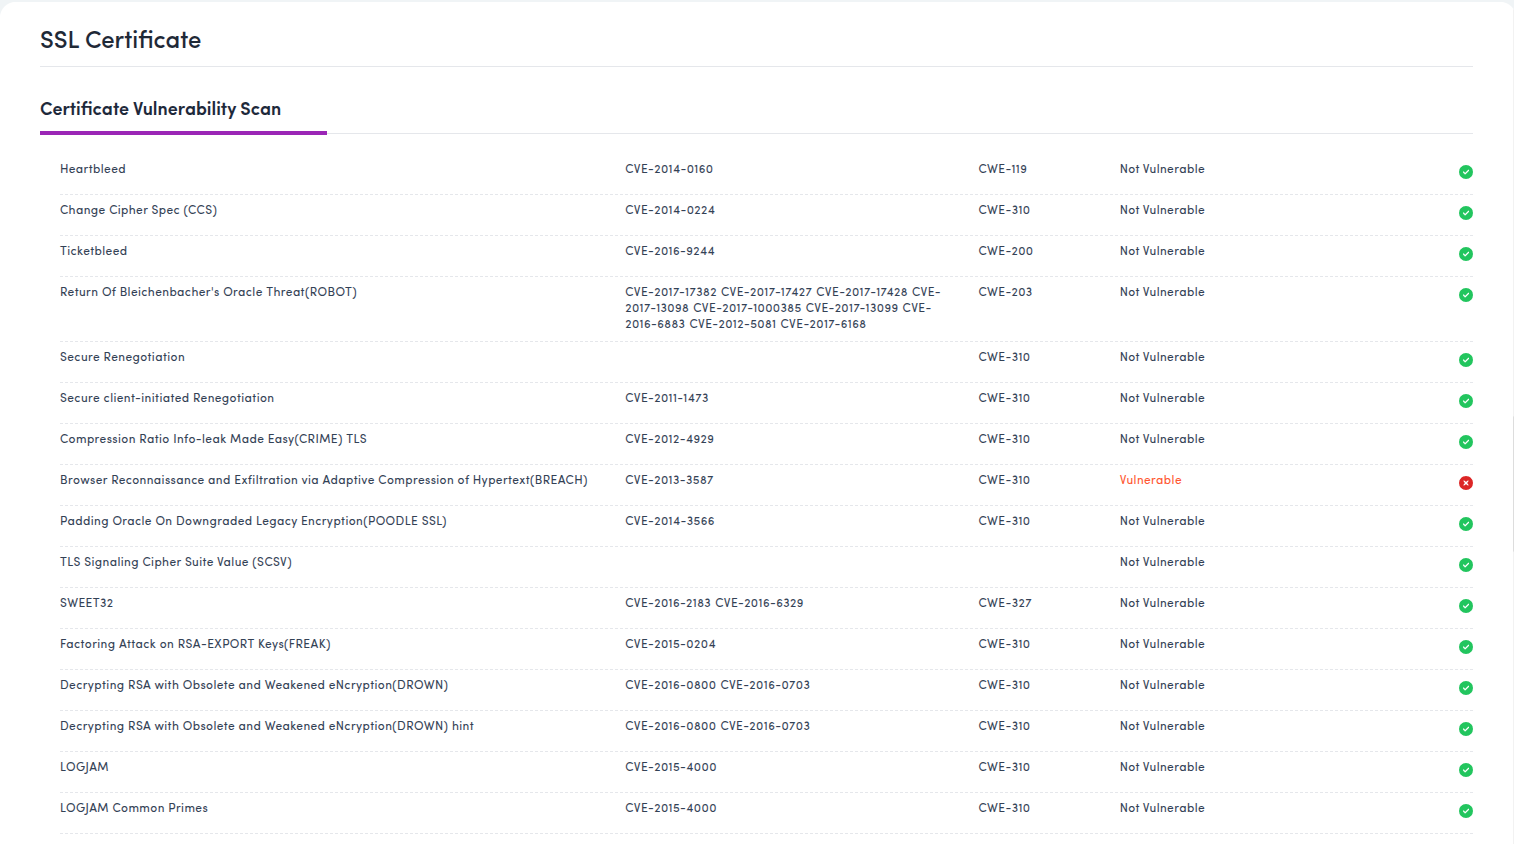Viewport: 1514px width, 844px height.
Task: Click the green status icon for ROBOT row
Action: 1465,295
